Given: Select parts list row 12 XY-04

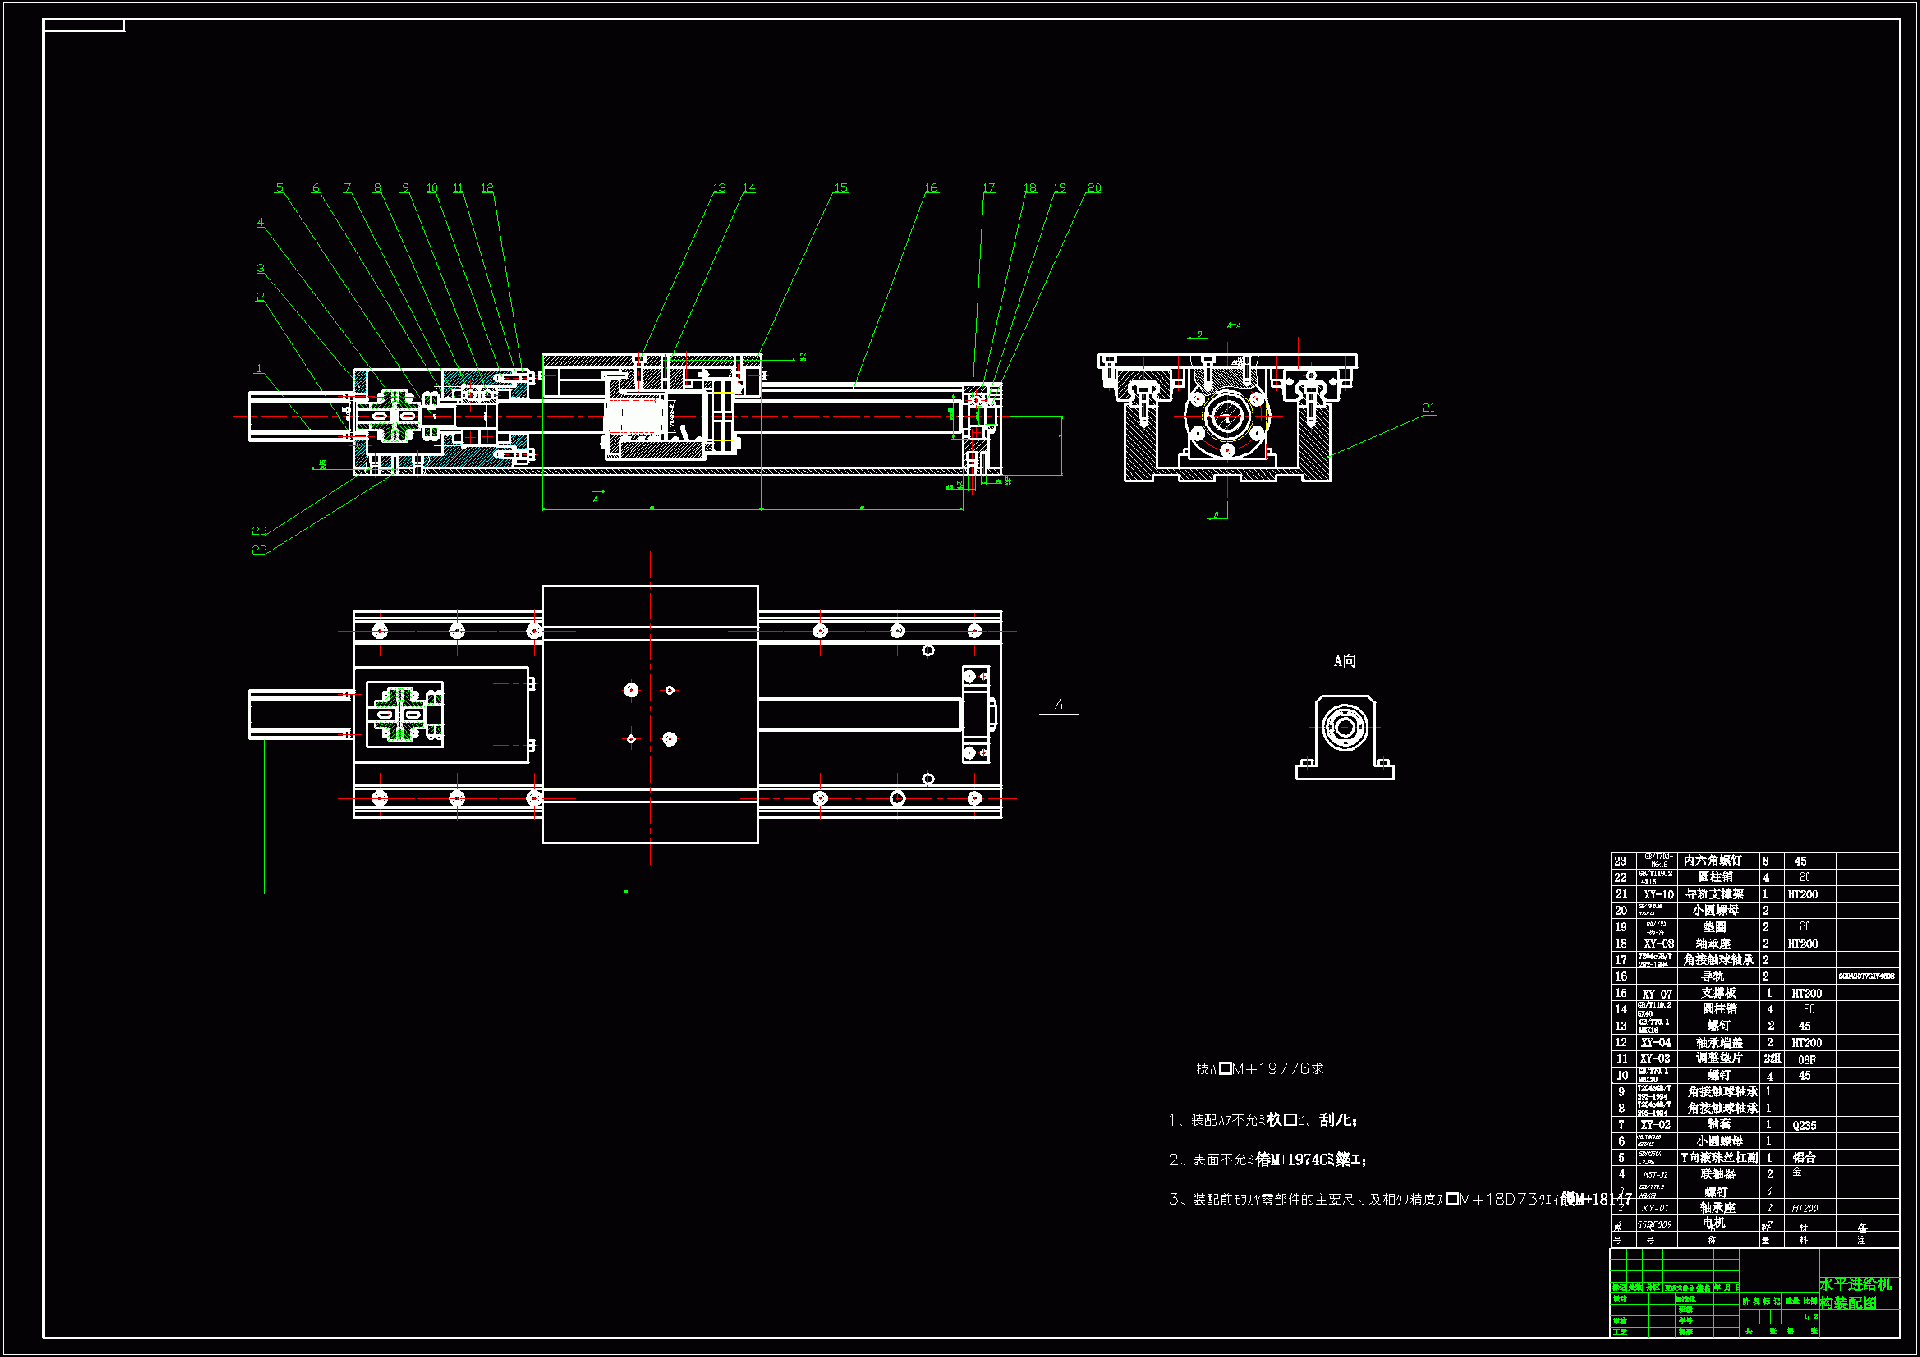Looking at the screenshot, I should click(1656, 1042).
